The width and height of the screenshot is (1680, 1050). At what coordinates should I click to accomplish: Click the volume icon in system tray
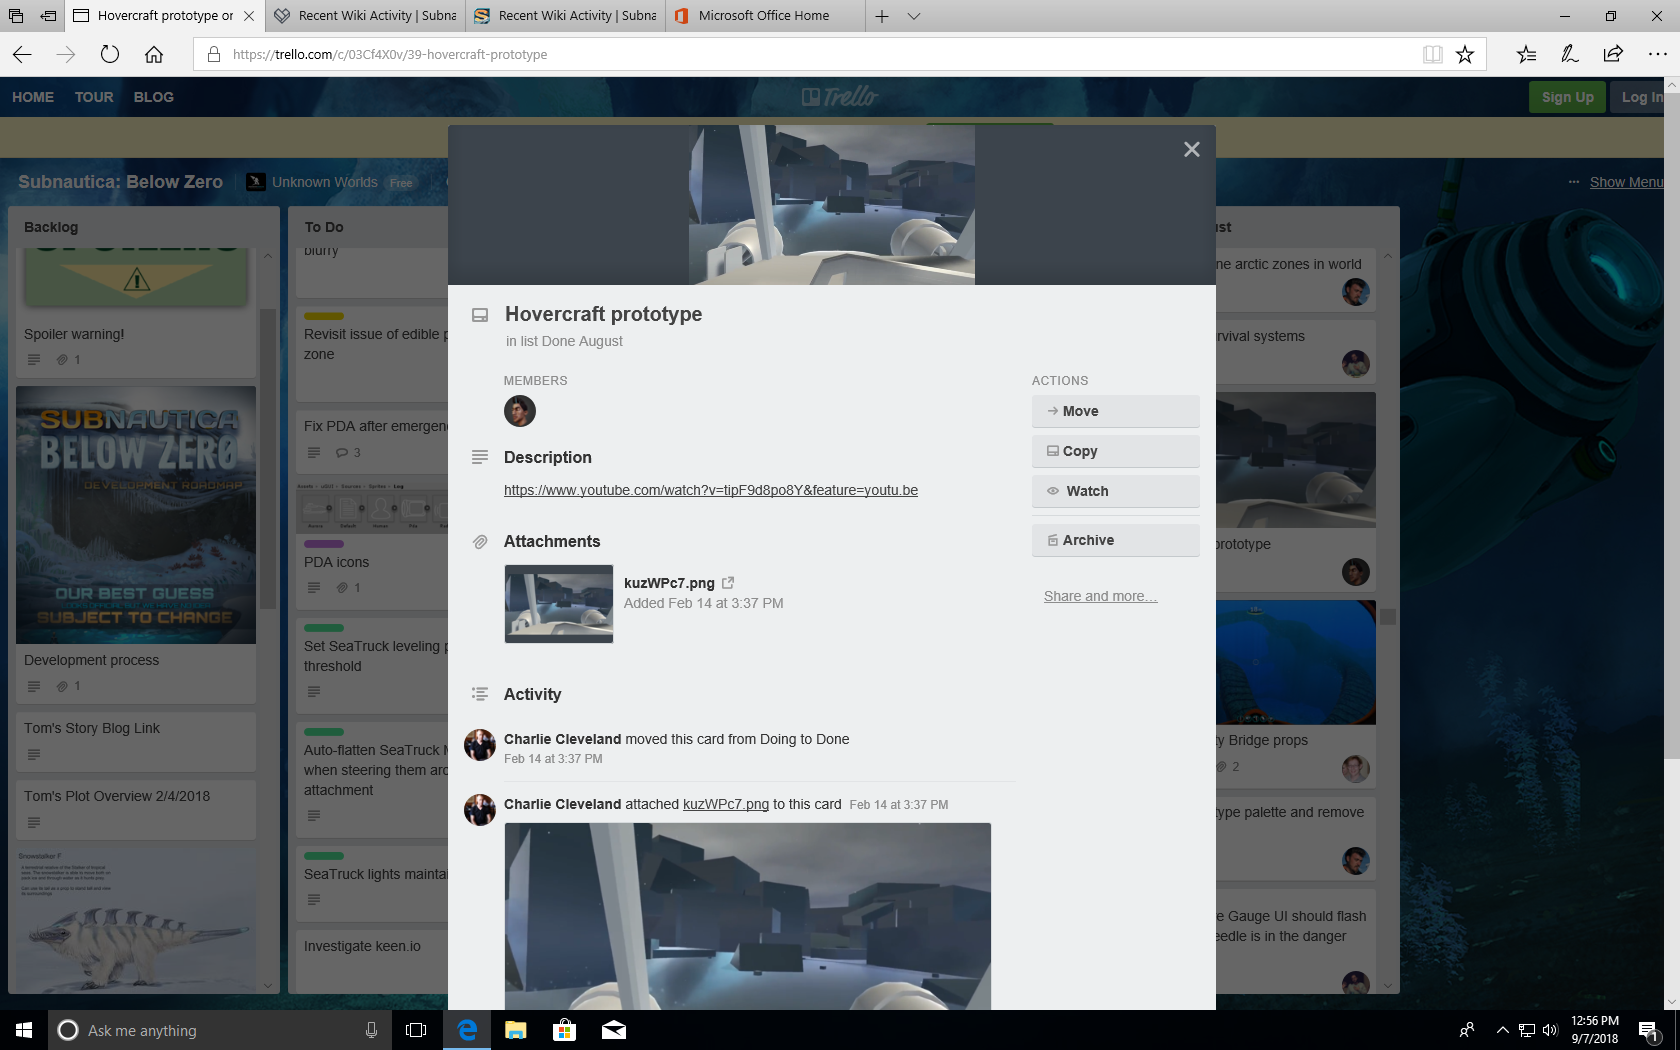pos(1550,1030)
